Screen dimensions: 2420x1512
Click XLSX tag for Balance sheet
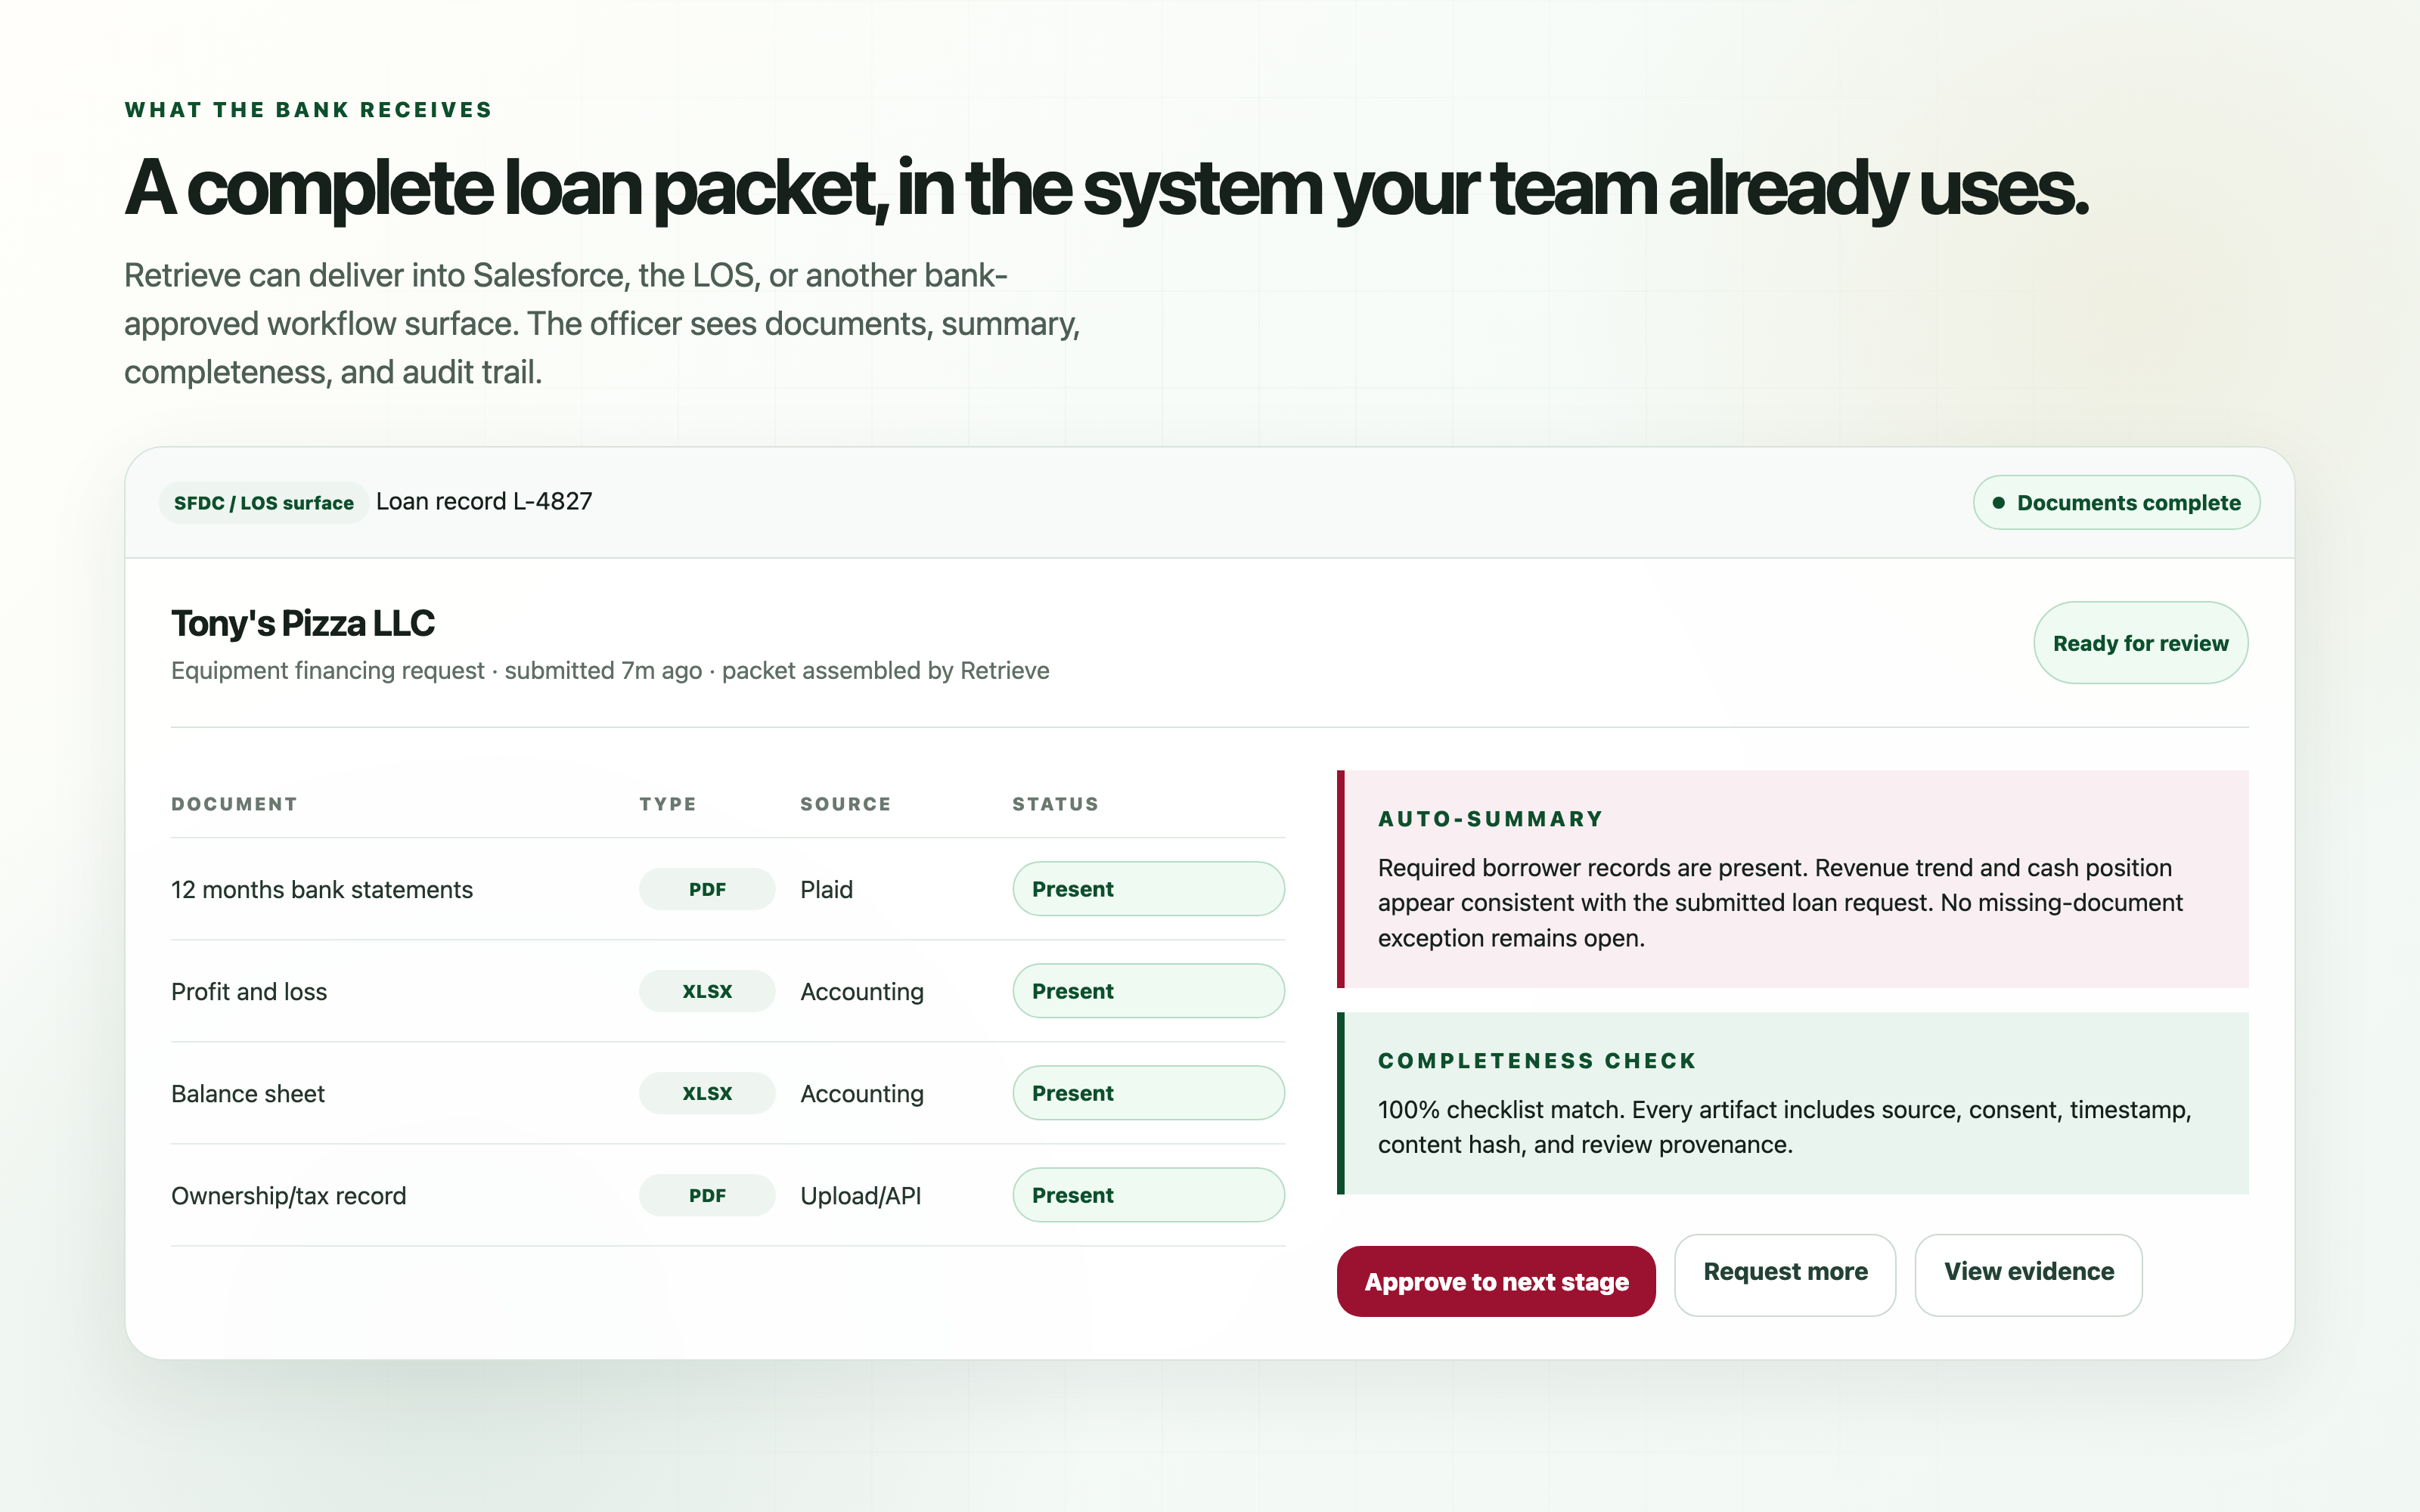[x=707, y=1093]
